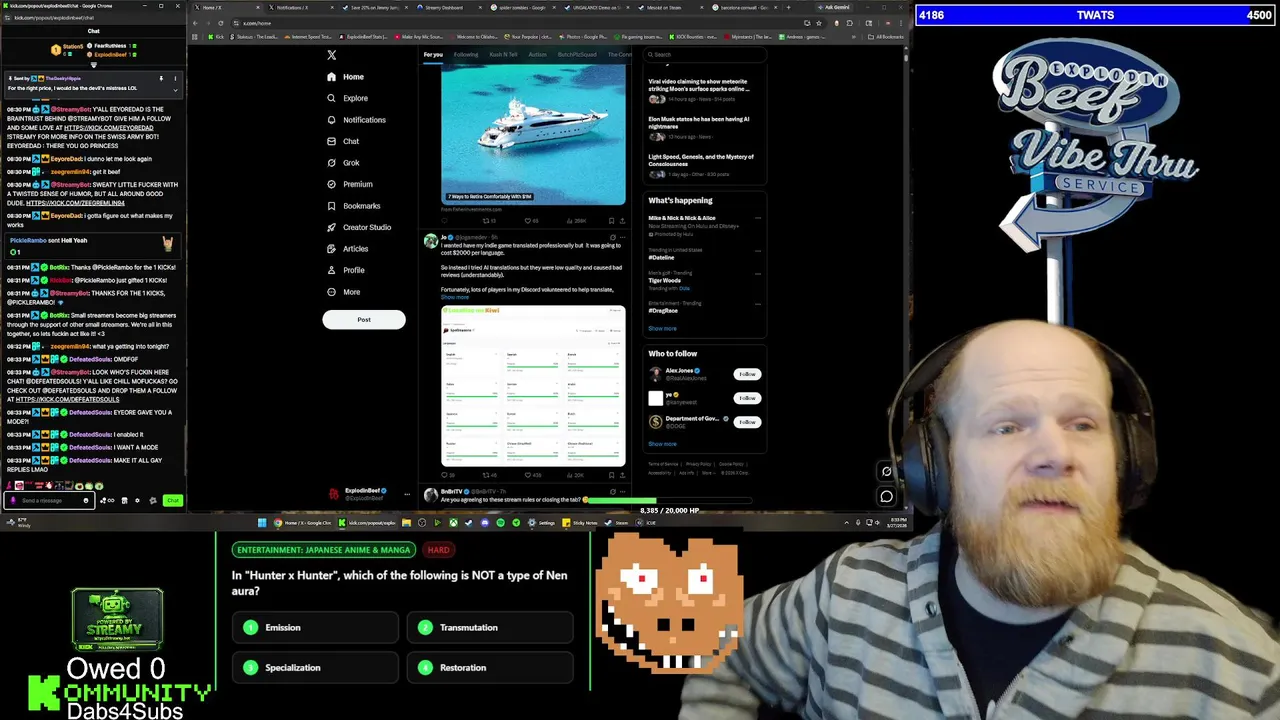Open Chat in X sidebar
The height and width of the screenshot is (720, 1280).
coord(343,141)
